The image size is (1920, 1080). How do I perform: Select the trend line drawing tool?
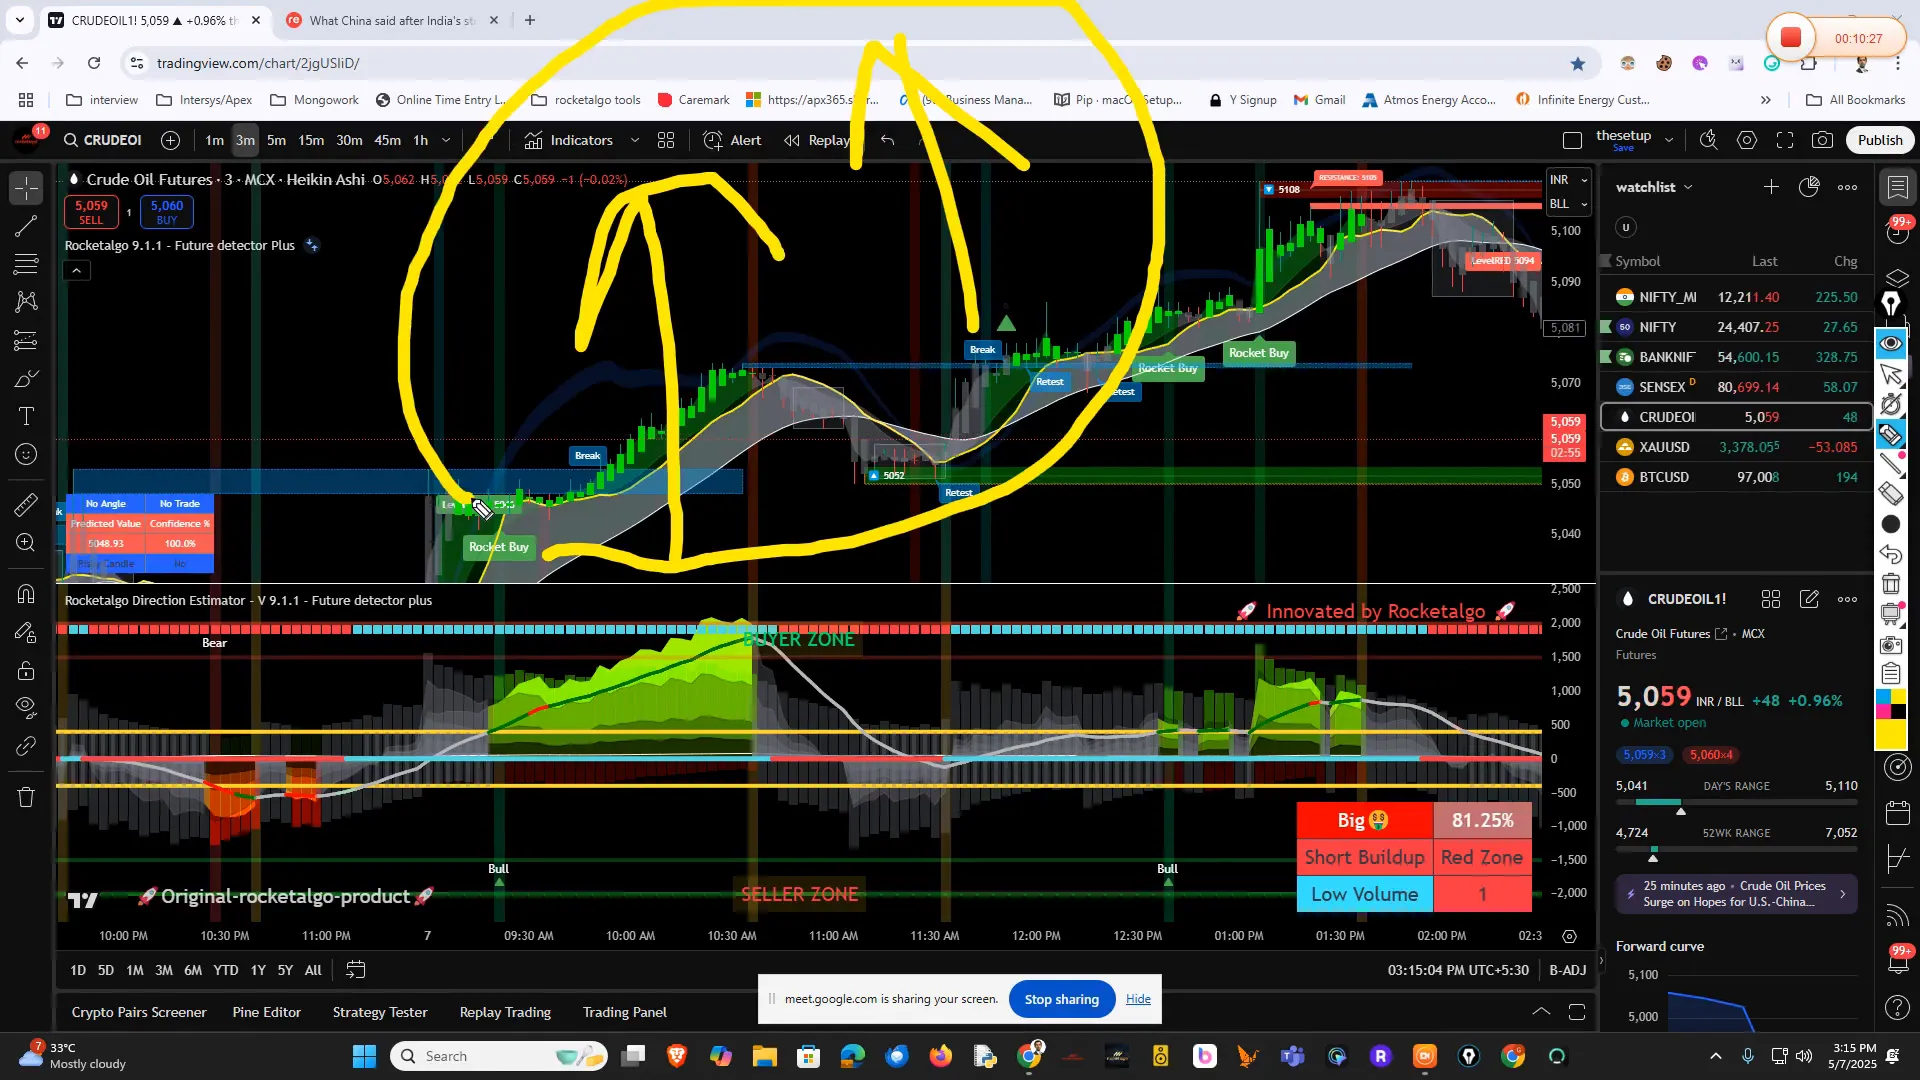(x=27, y=226)
